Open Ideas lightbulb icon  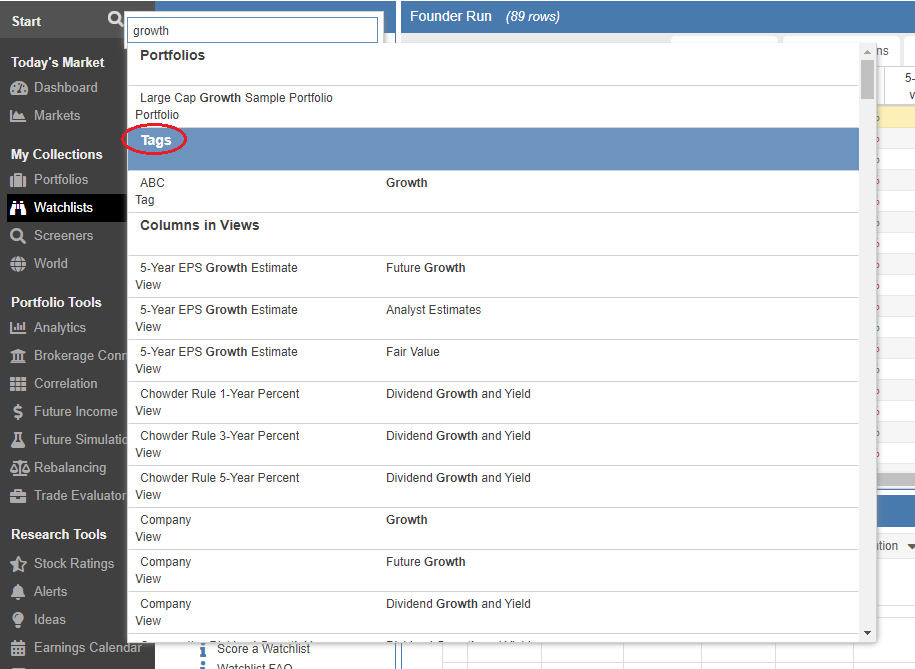click(18, 620)
